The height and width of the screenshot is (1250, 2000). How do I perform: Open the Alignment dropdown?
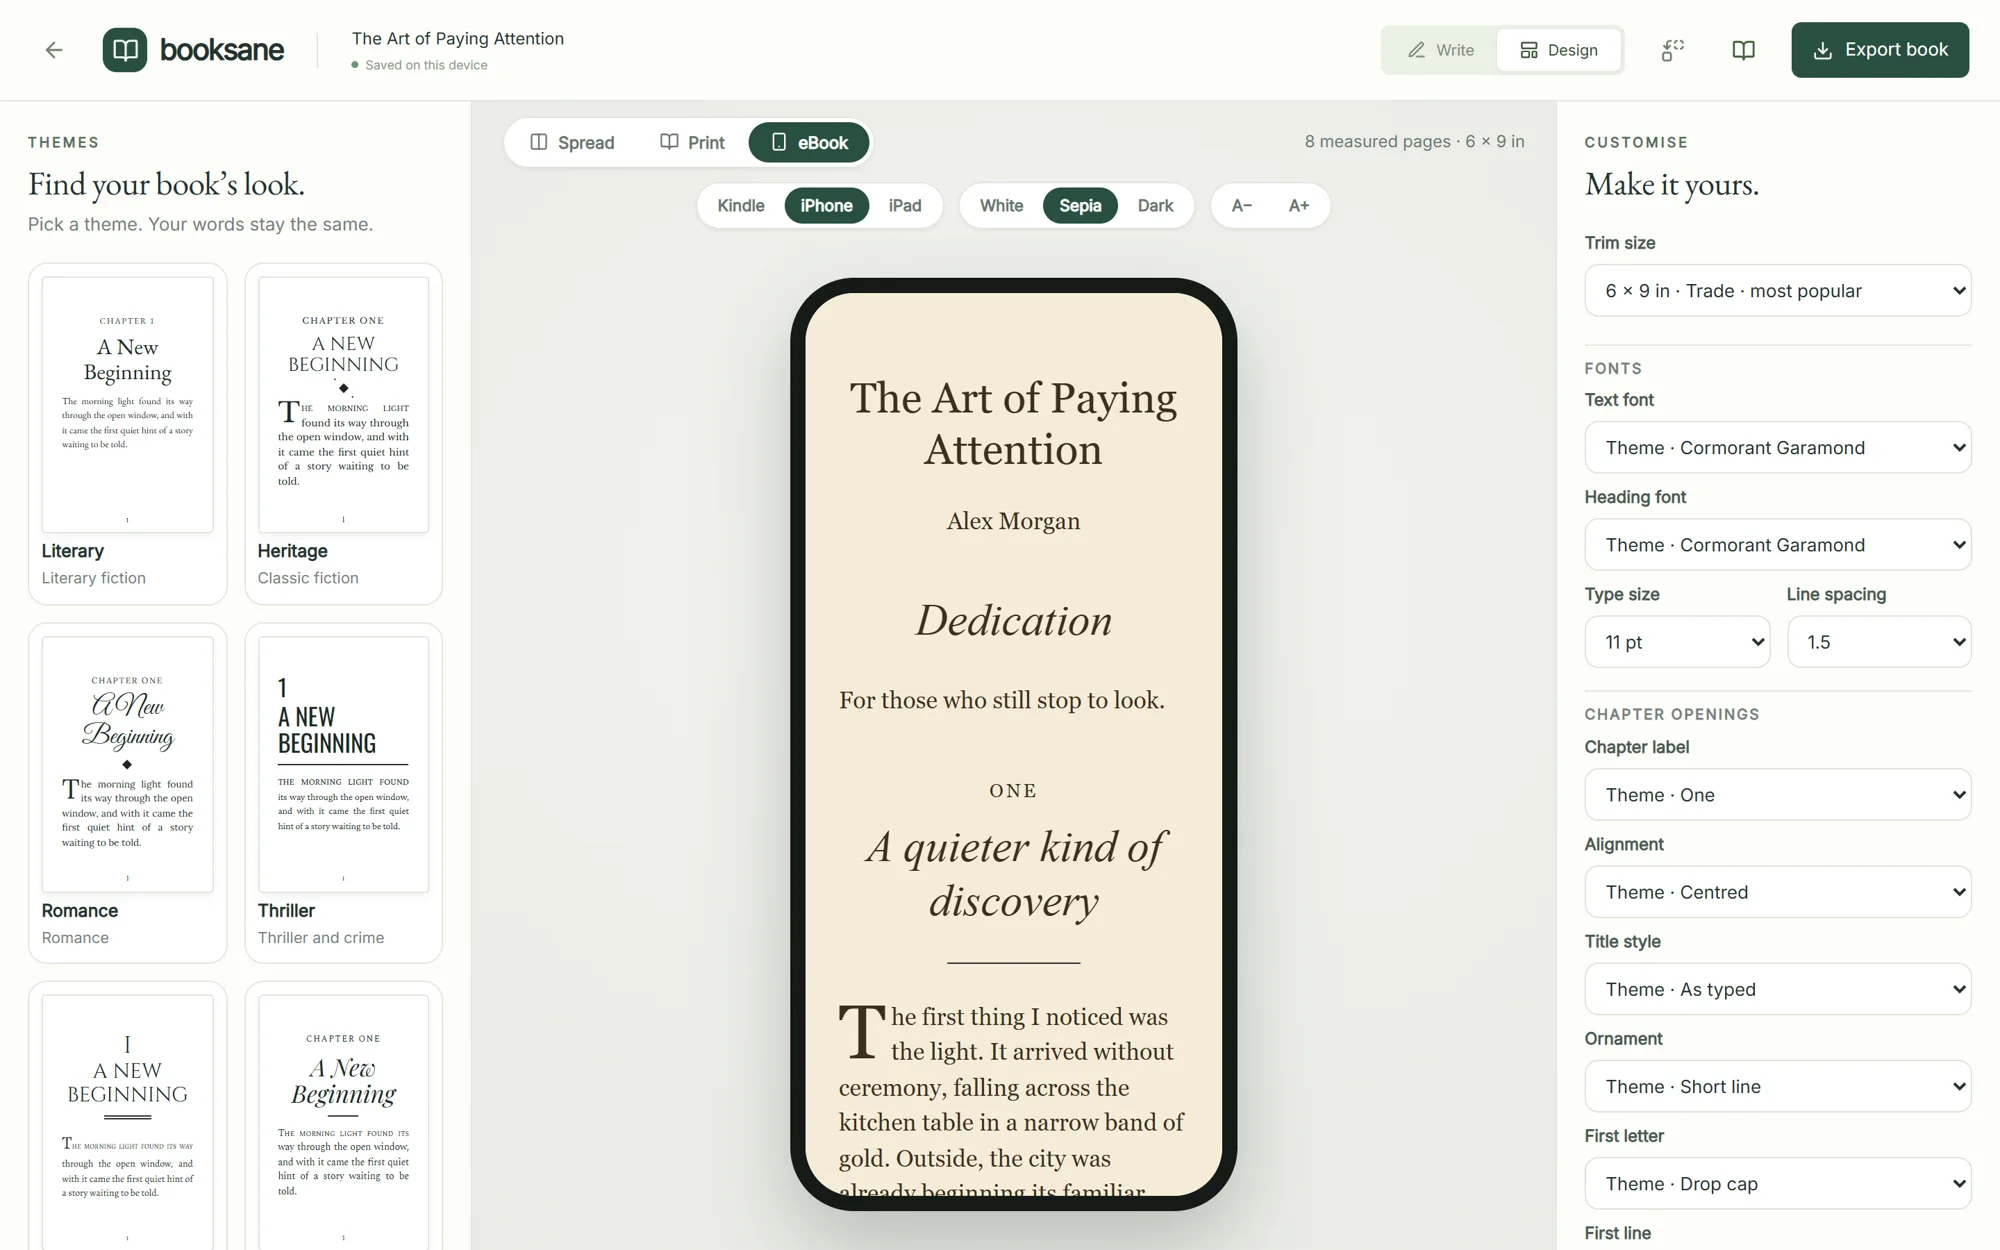pos(1778,891)
